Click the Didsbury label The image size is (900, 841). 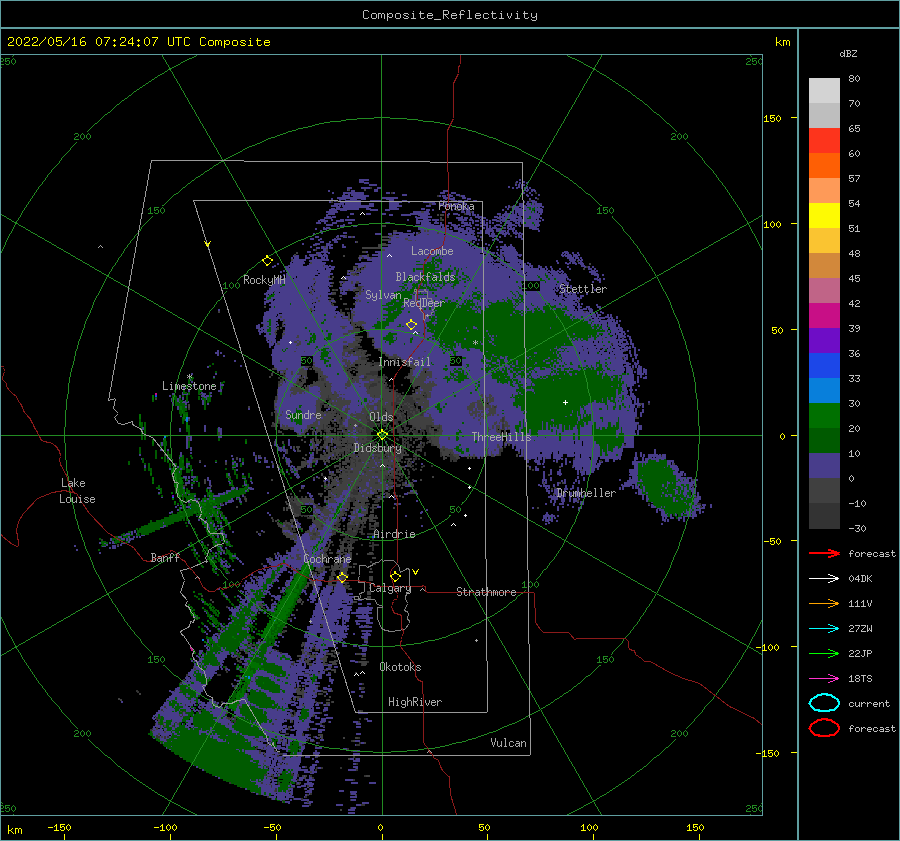(x=378, y=448)
